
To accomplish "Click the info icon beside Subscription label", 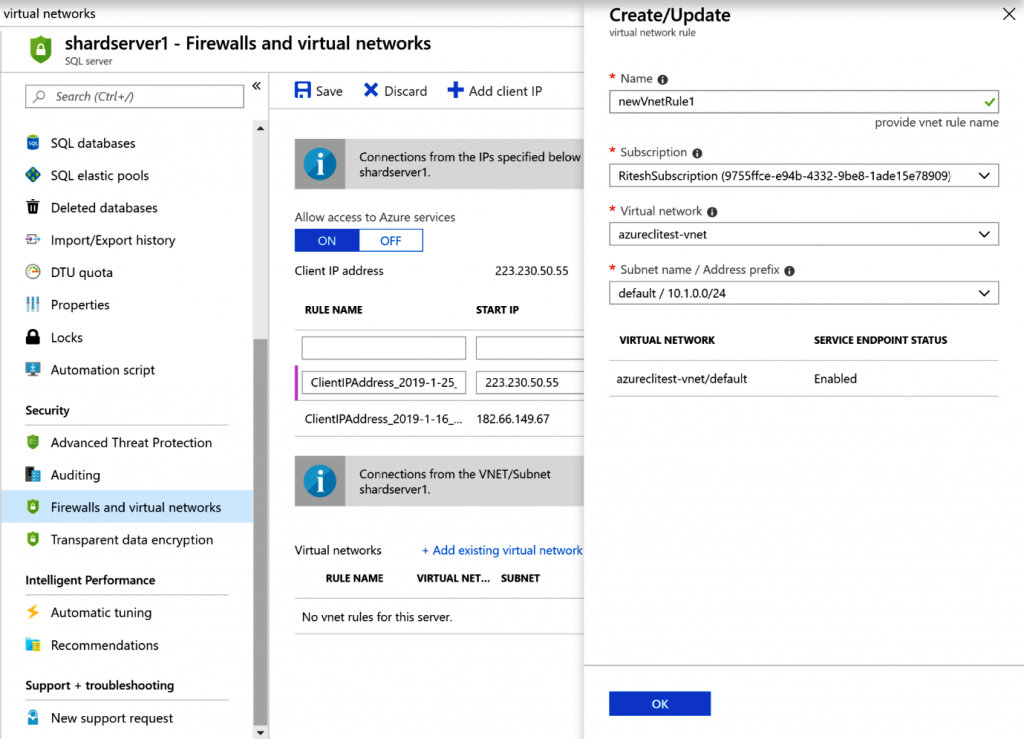I will click(x=697, y=153).
